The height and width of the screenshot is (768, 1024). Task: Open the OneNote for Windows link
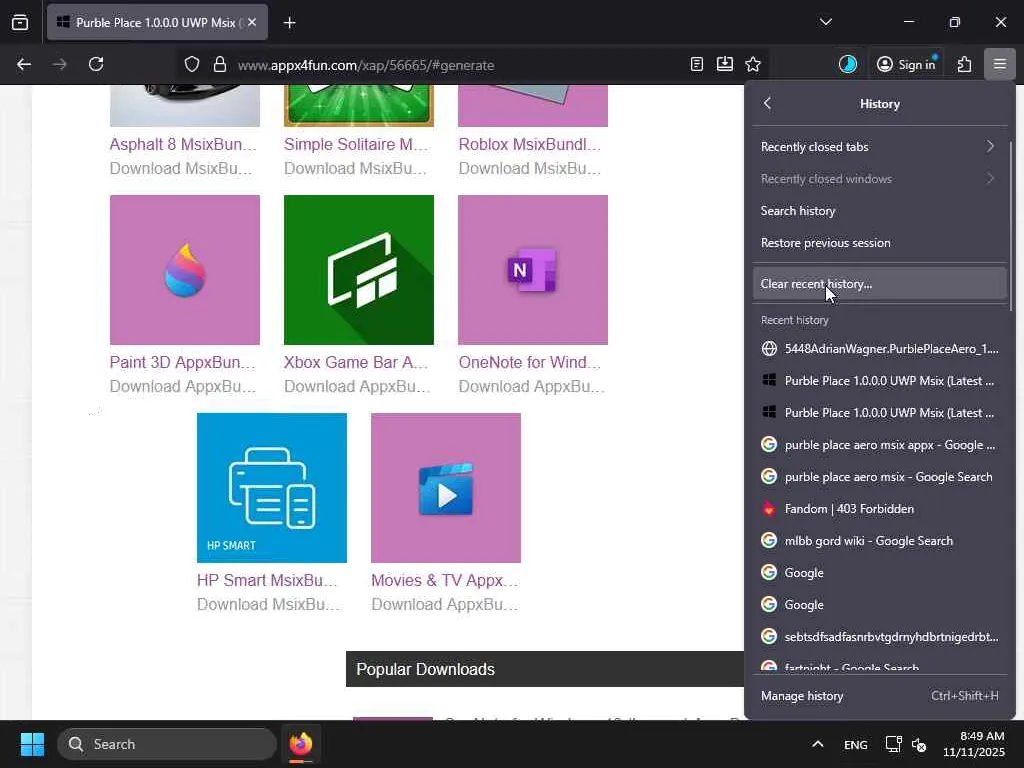pos(530,362)
